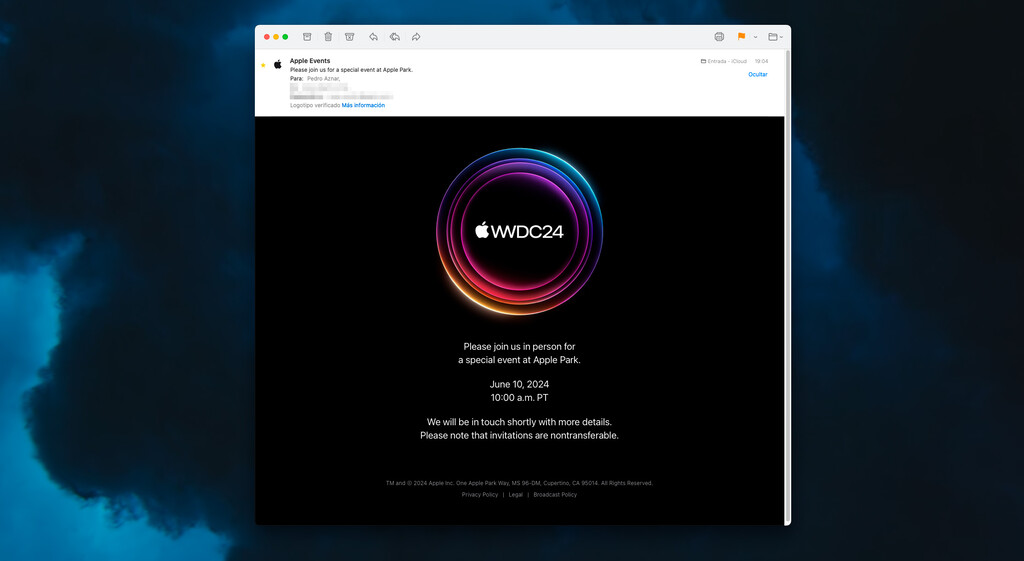Open the Broadcast Policy link
This screenshot has height=561, width=1024.
pos(555,494)
